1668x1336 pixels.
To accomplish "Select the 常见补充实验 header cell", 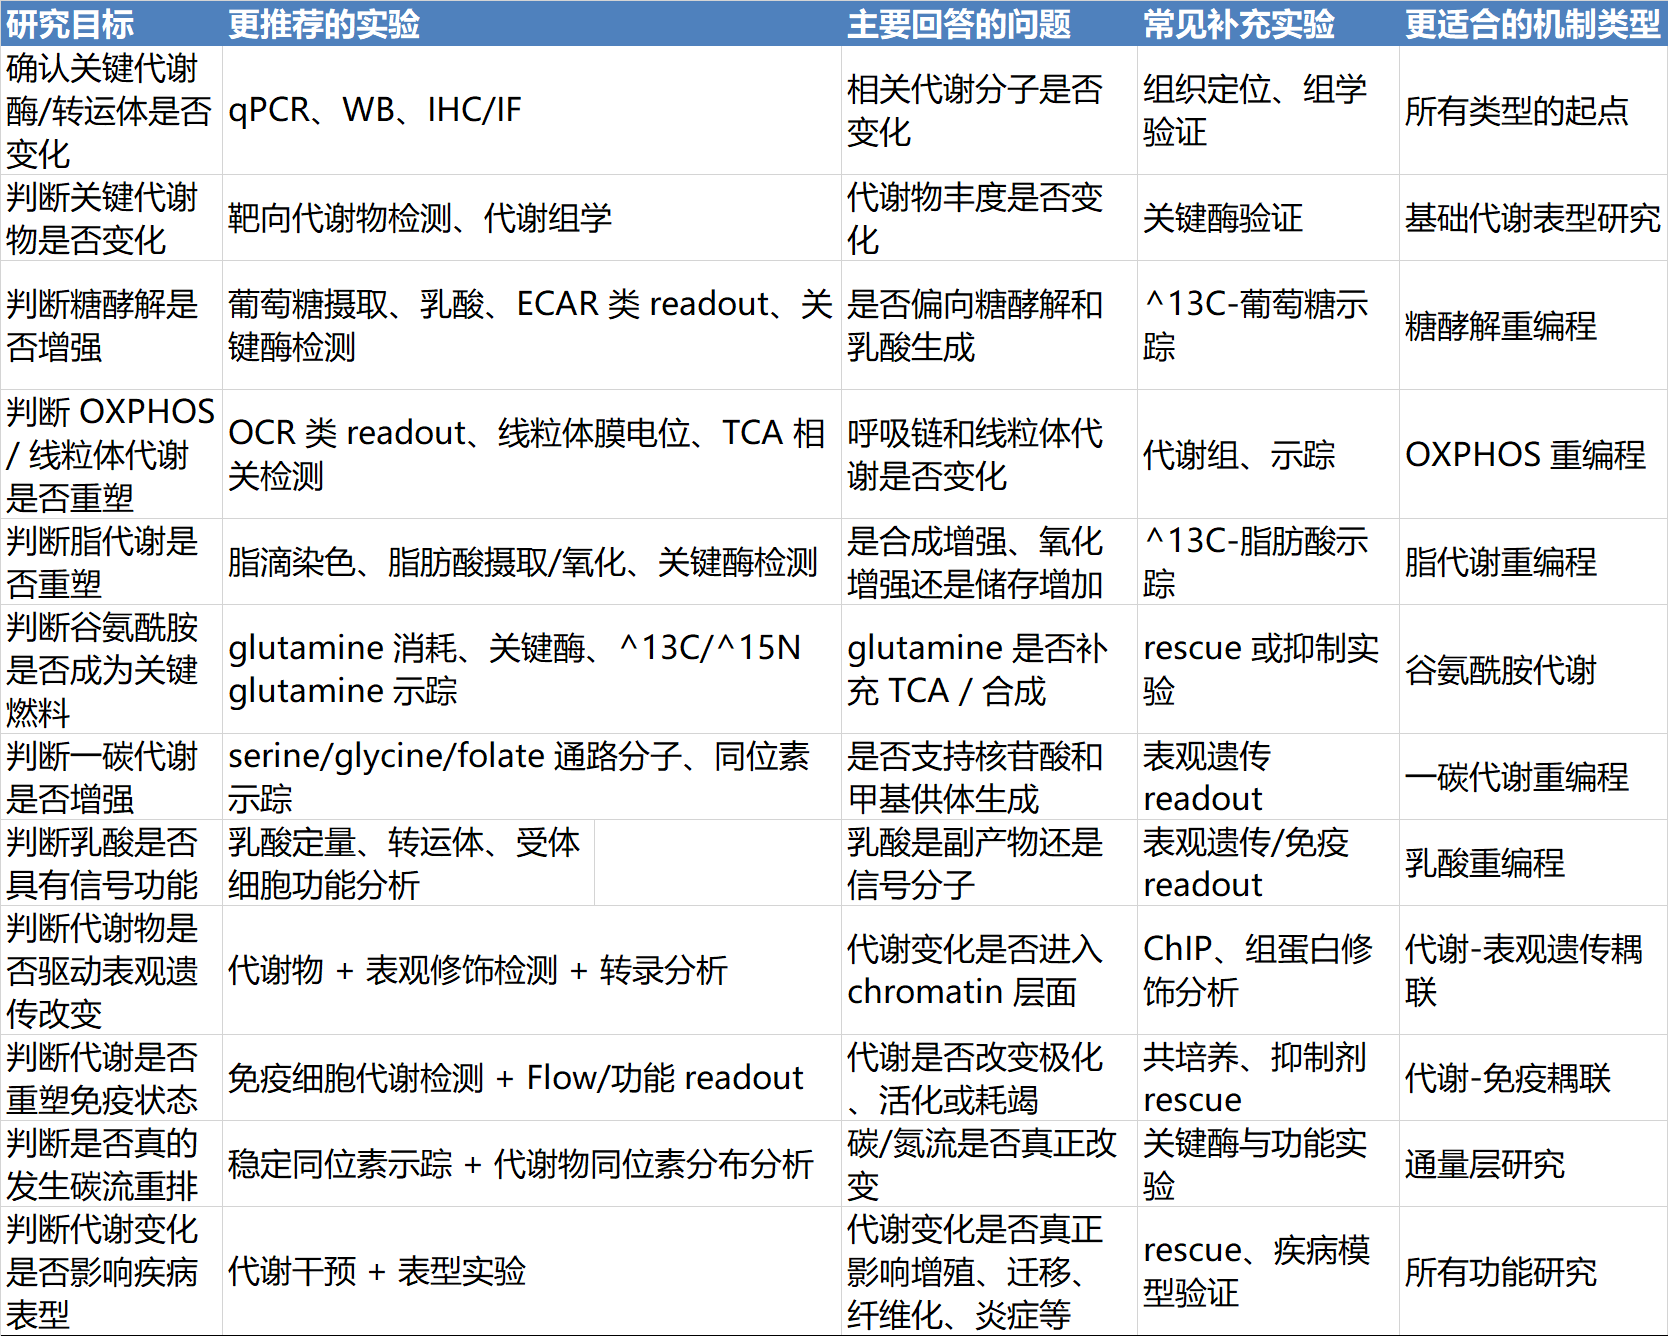I will [x=1238, y=24].
